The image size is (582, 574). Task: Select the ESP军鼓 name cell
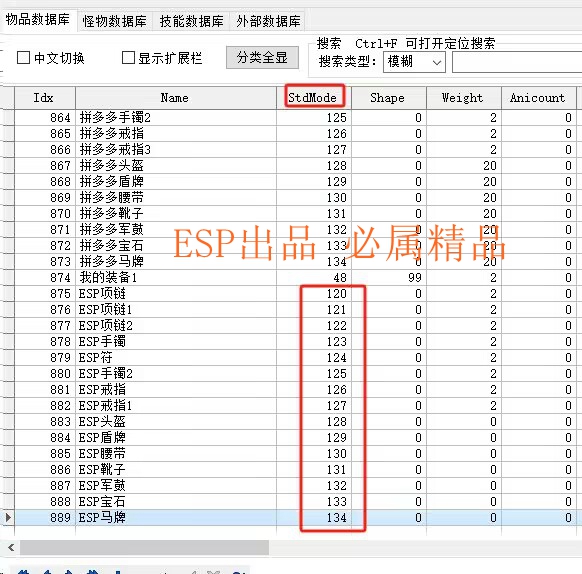coord(176,486)
